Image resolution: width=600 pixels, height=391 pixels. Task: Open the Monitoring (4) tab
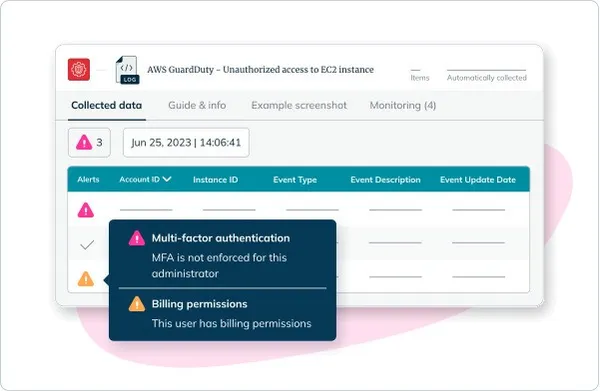403,105
